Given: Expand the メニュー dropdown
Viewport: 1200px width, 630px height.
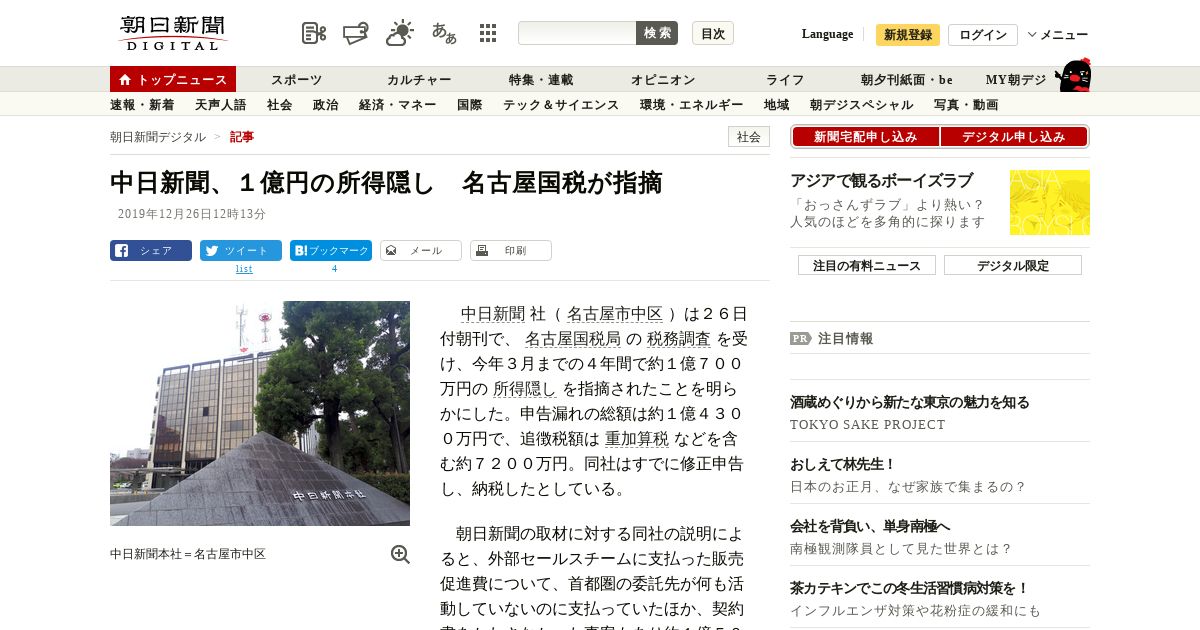Looking at the screenshot, I should tap(1058, 34).
